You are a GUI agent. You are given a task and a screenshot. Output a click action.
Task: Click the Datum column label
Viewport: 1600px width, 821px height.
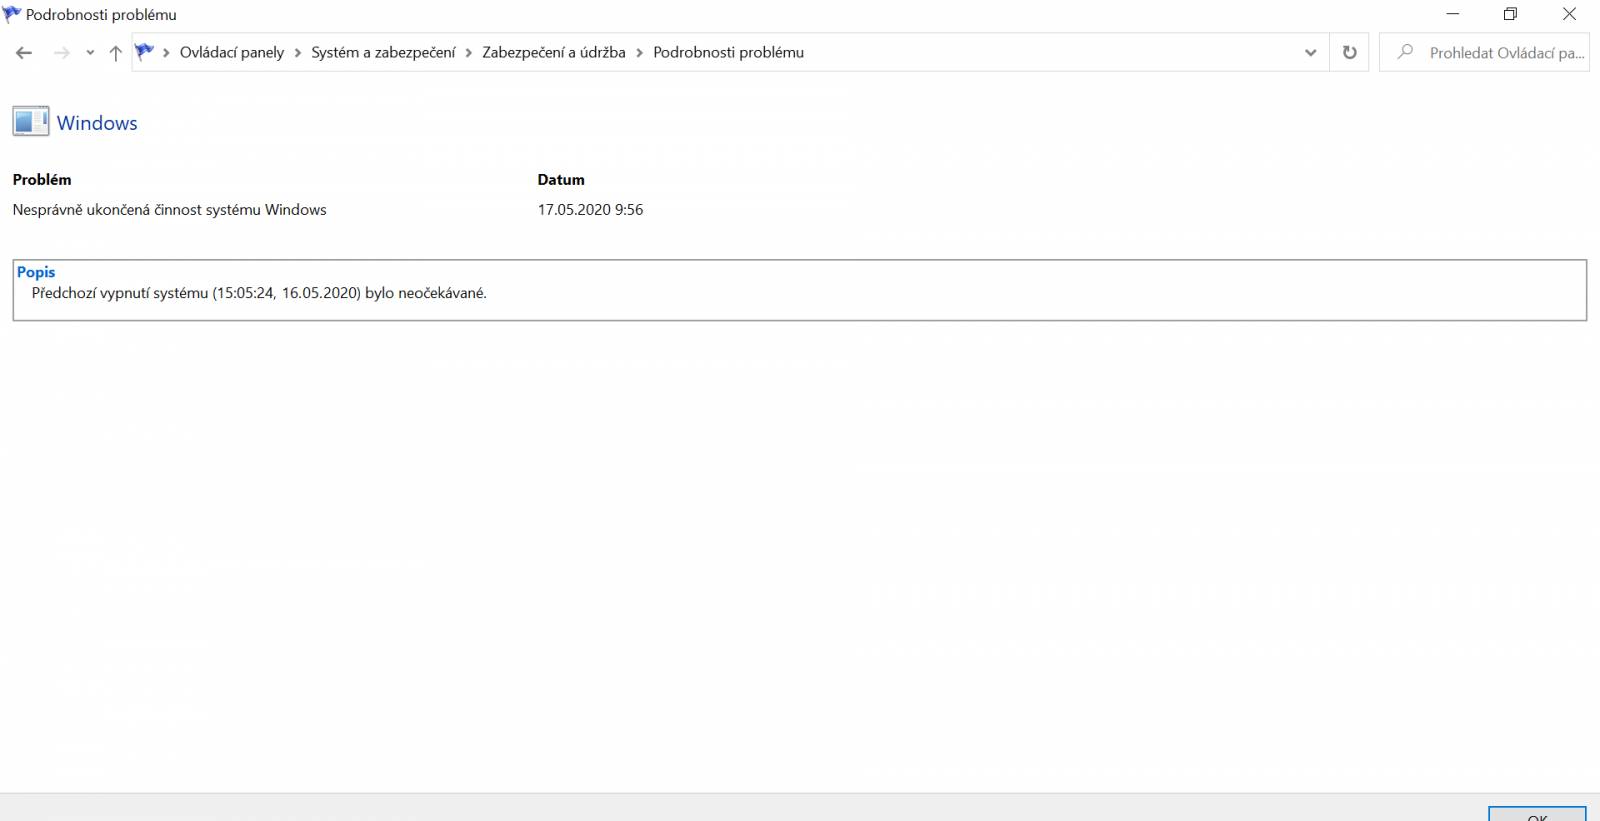coord(561,180)
